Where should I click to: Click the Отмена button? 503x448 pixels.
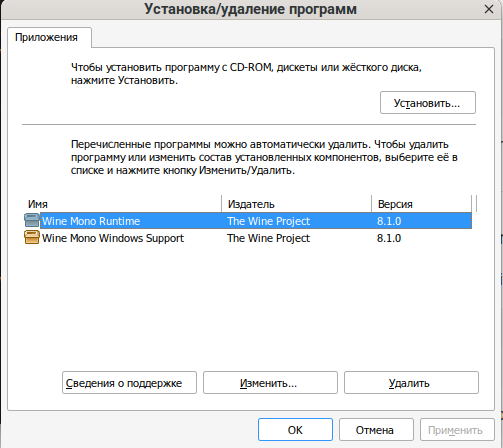coord(376,430)
